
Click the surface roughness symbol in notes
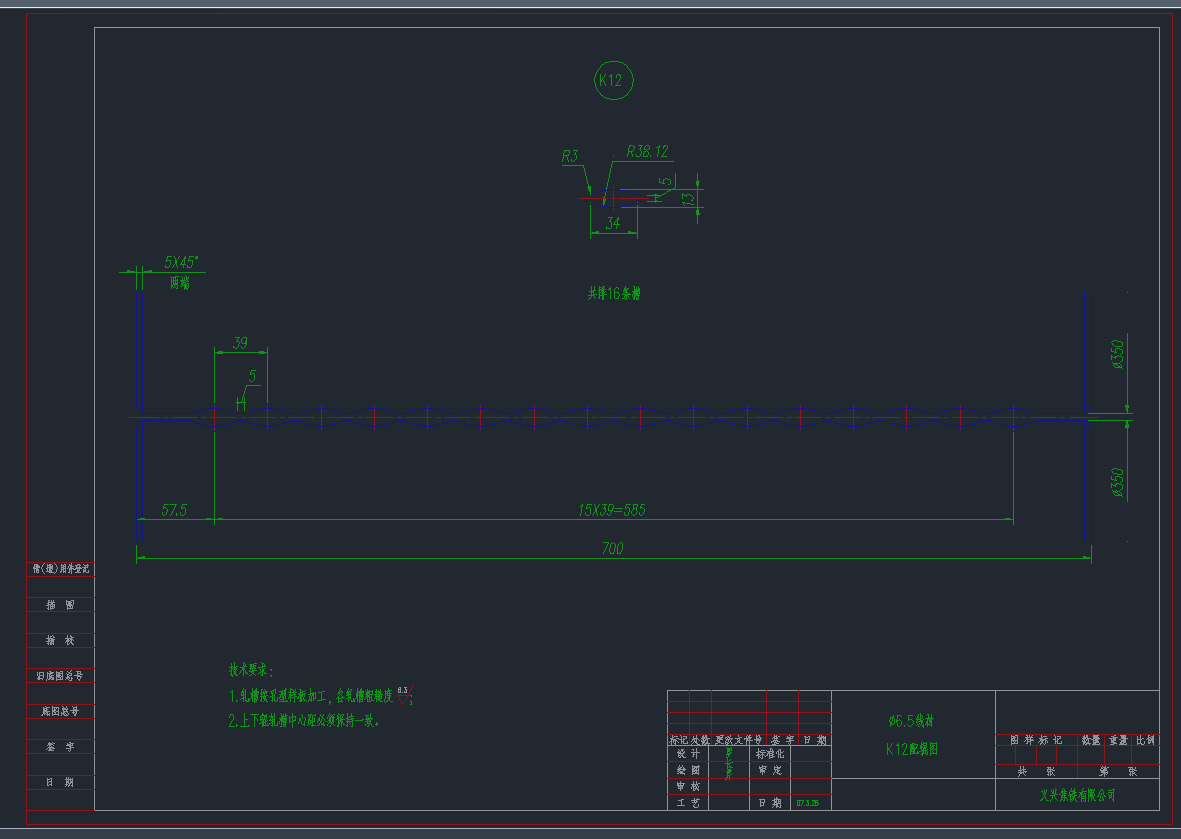(x=405, y=695)
